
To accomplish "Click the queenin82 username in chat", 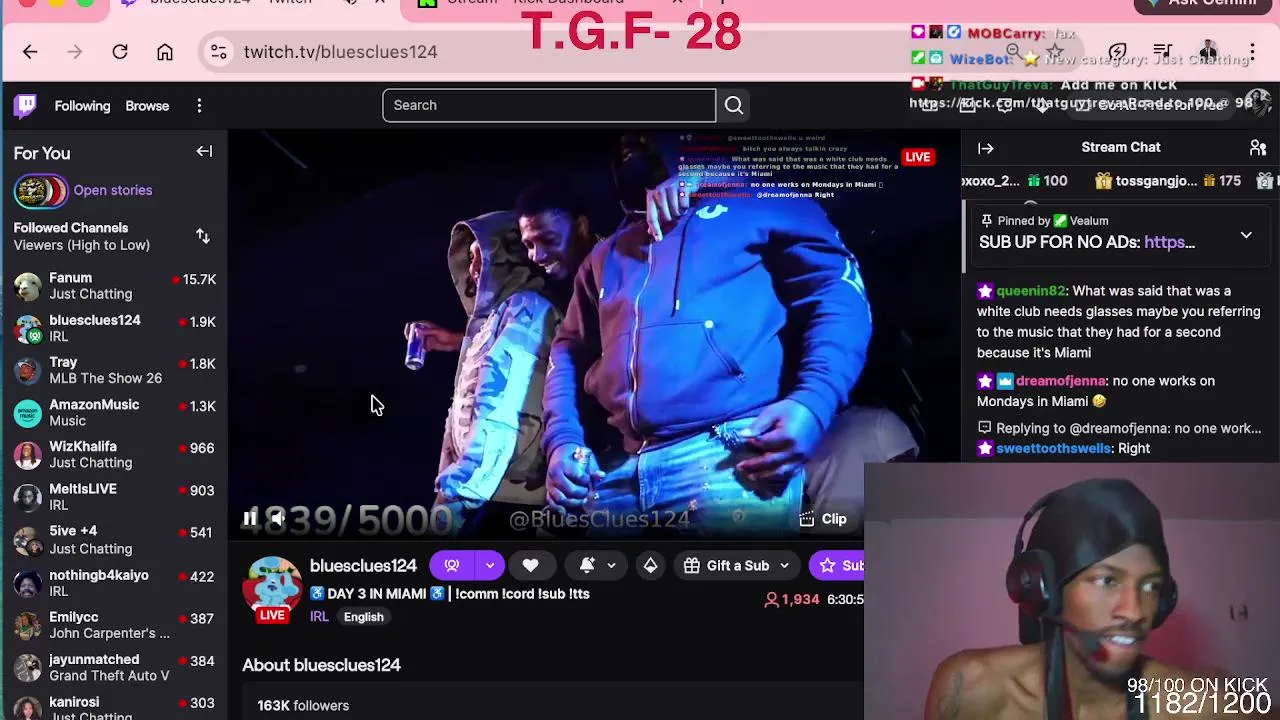I will [1030, 291].
